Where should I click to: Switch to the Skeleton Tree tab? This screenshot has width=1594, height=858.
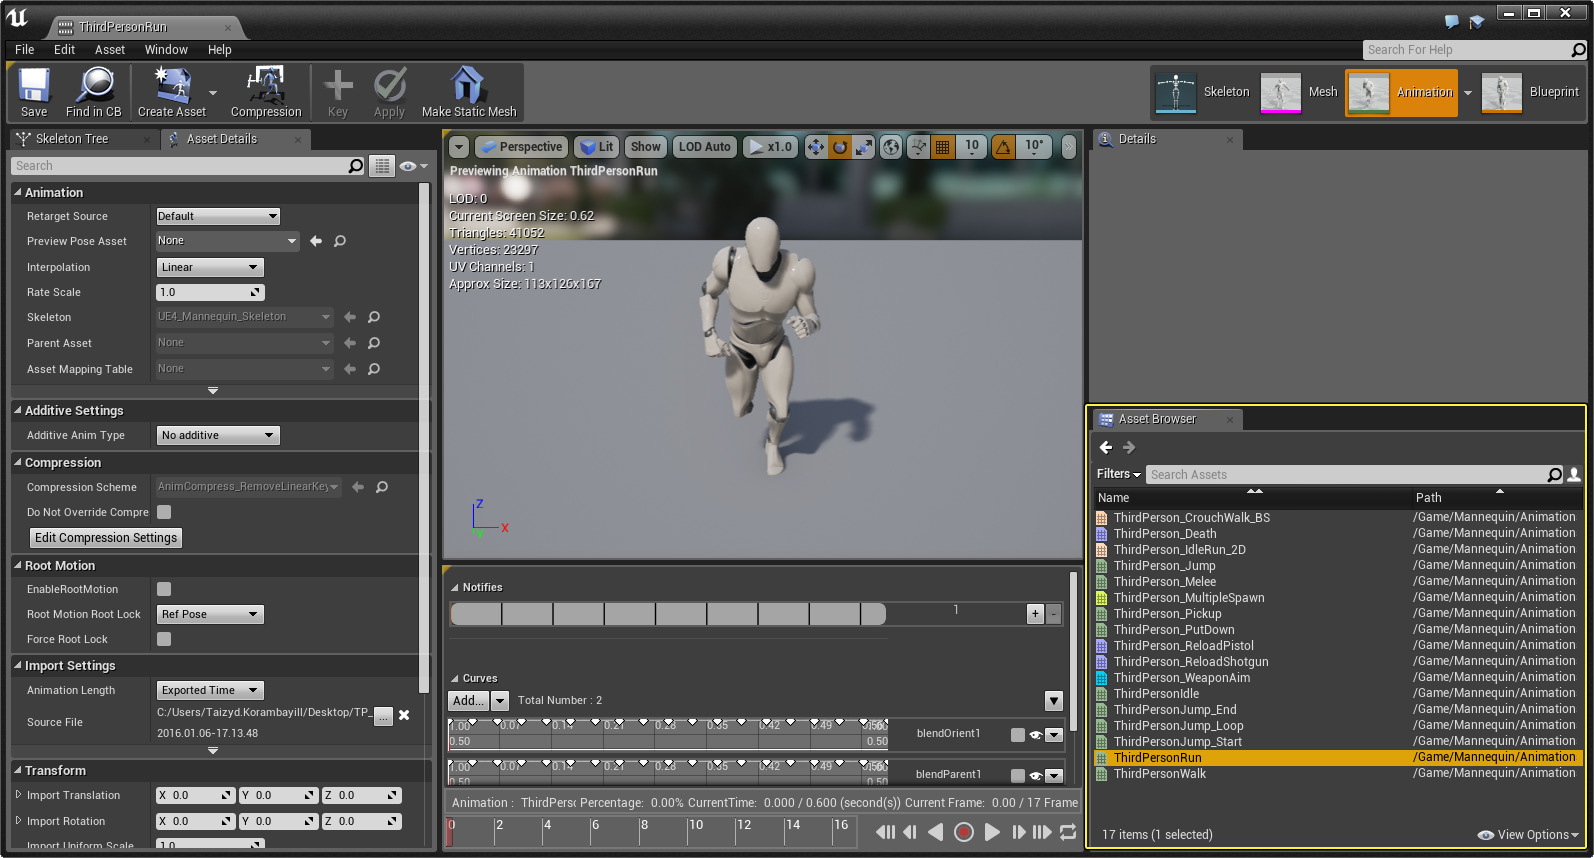72,139
